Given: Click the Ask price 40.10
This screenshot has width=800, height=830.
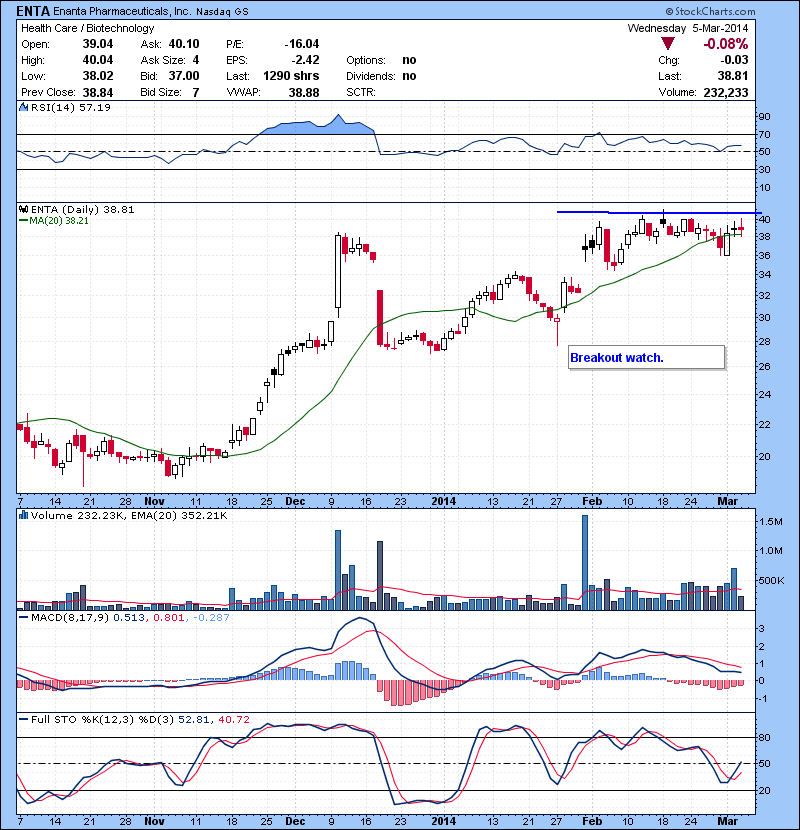Looking at the screenshot, I should [184, 44].
